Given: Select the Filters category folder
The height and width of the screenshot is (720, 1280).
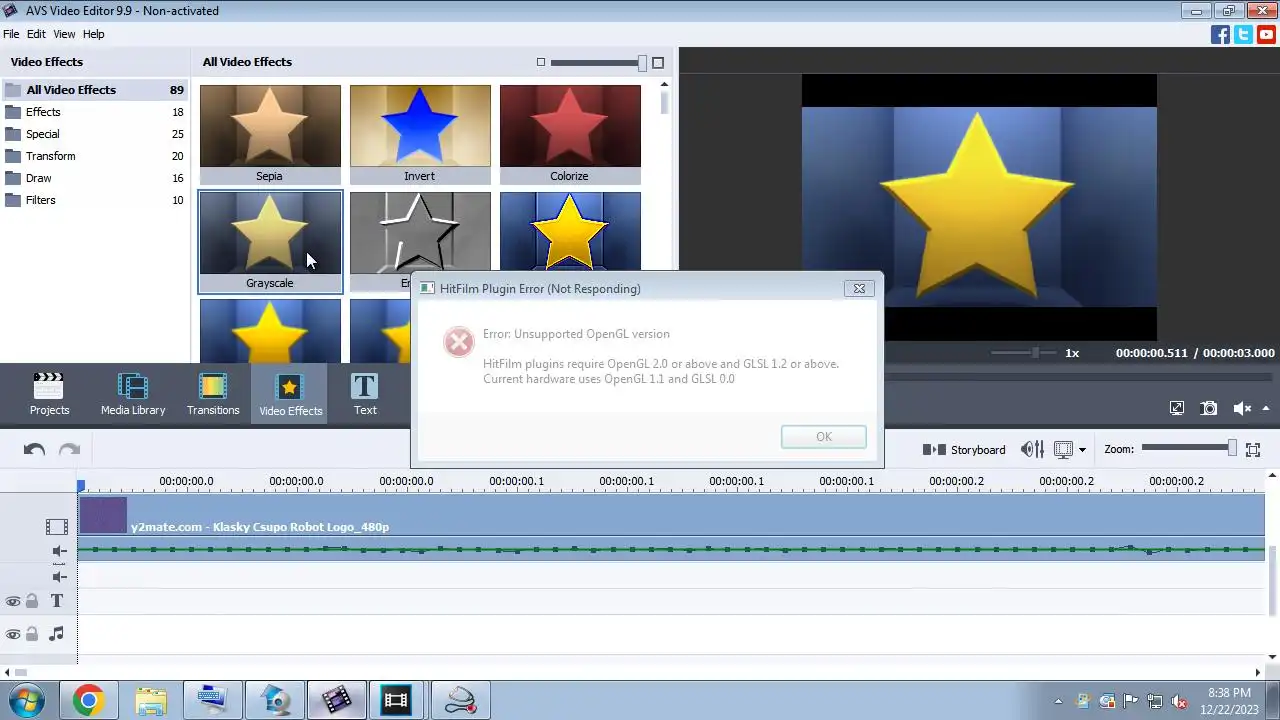Looking at the screenshot, I should pos(94,200).
